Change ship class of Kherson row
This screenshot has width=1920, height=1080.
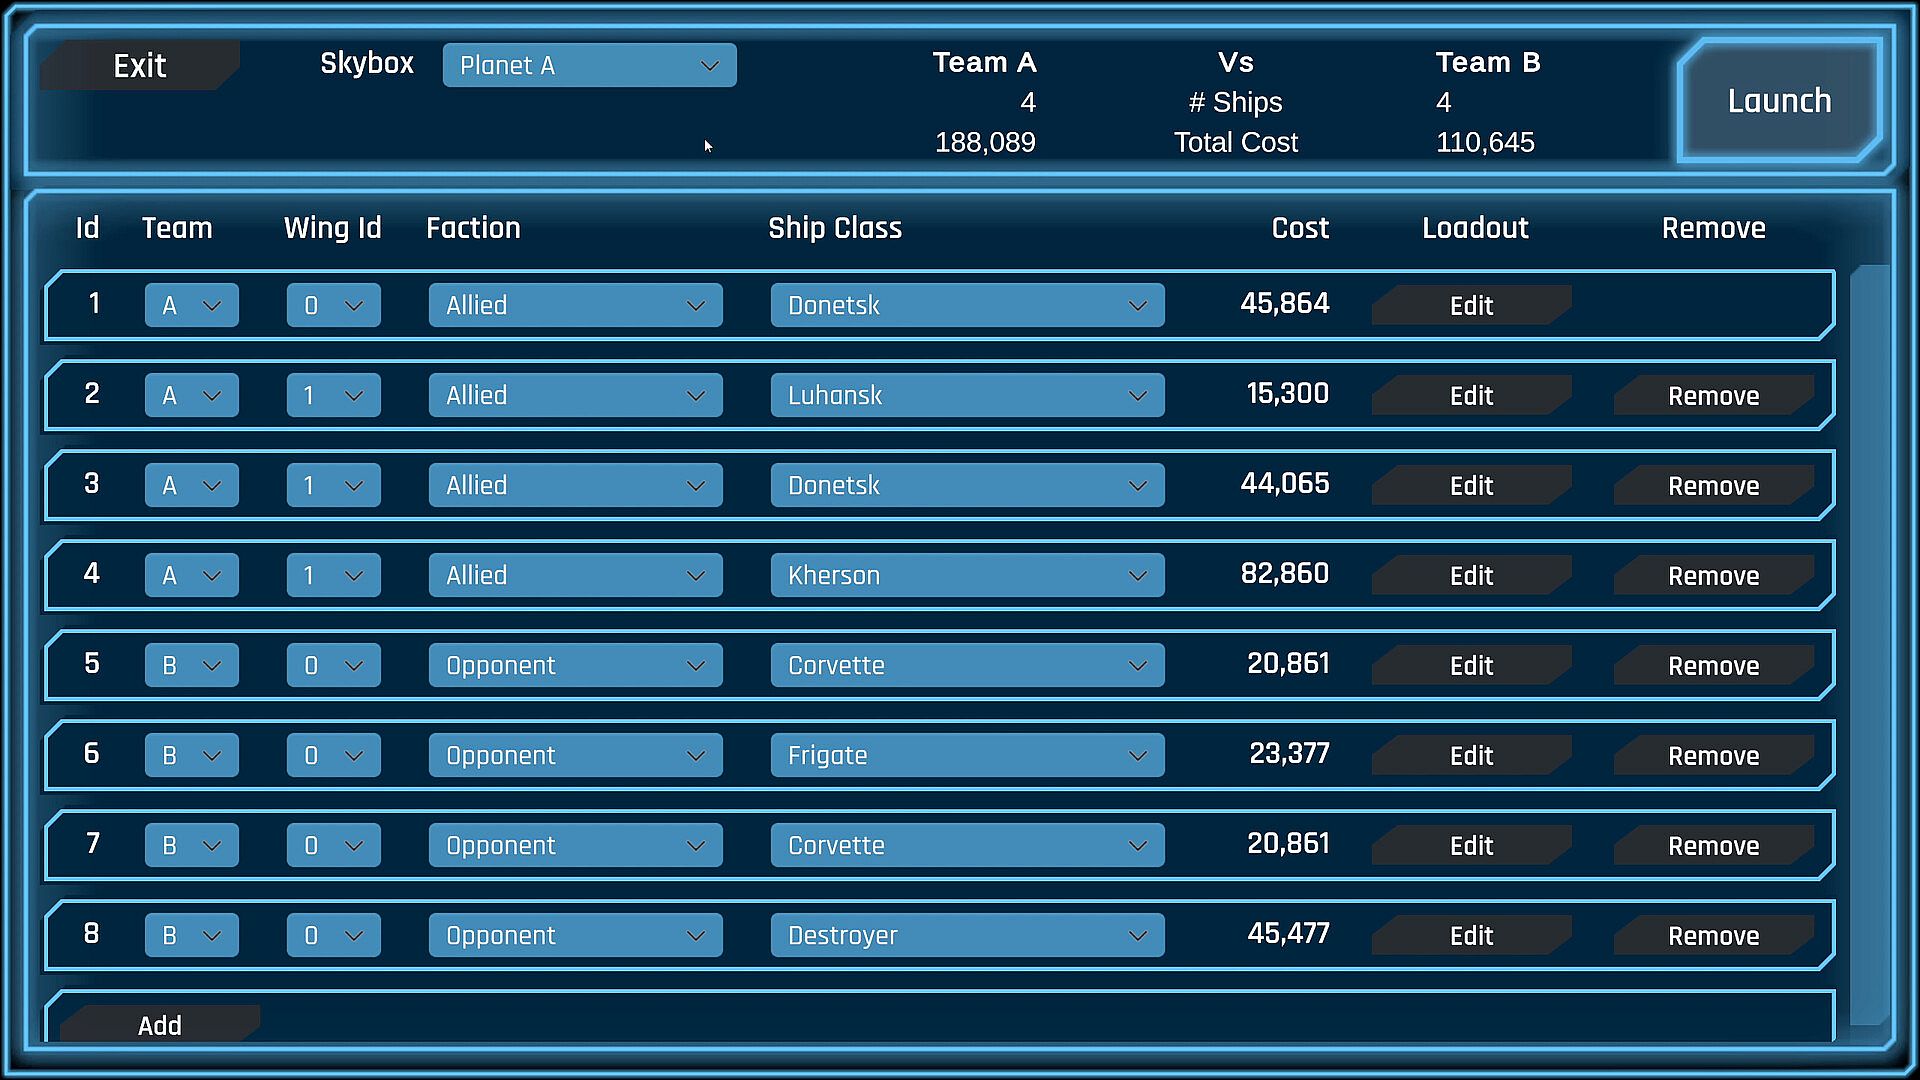click(966, 575)
